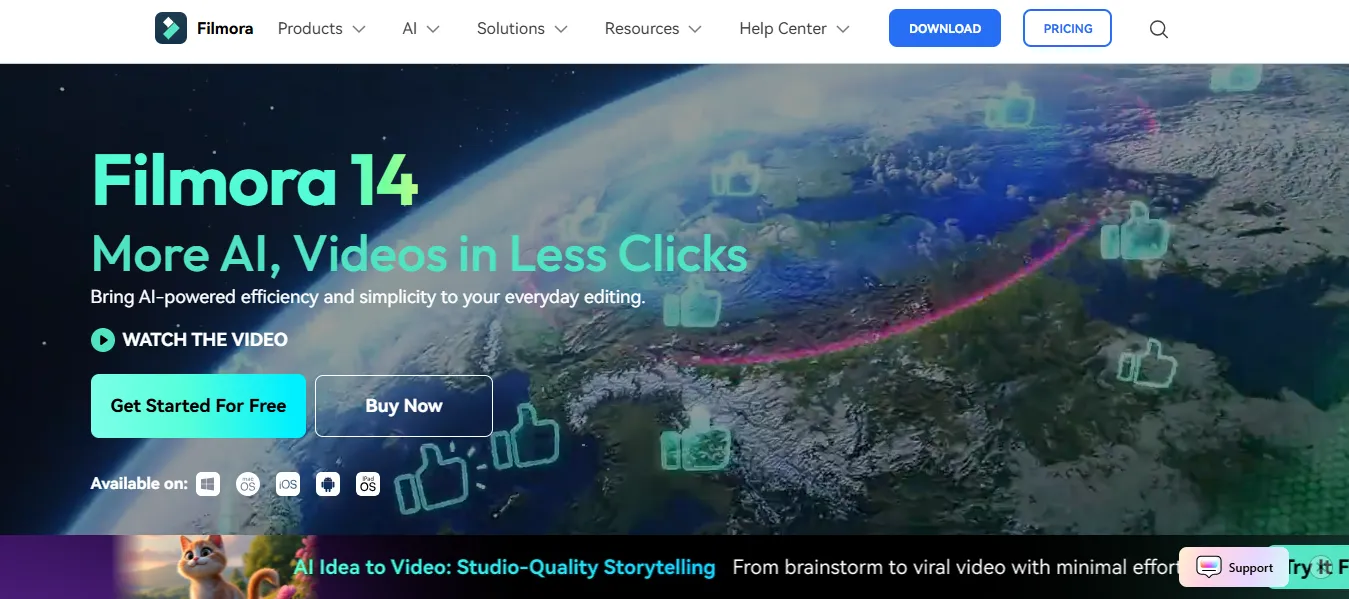This screenshot has width=1349, height=599.
Task: Select the Windows platform icon
Action: click(x=208, y=484)
